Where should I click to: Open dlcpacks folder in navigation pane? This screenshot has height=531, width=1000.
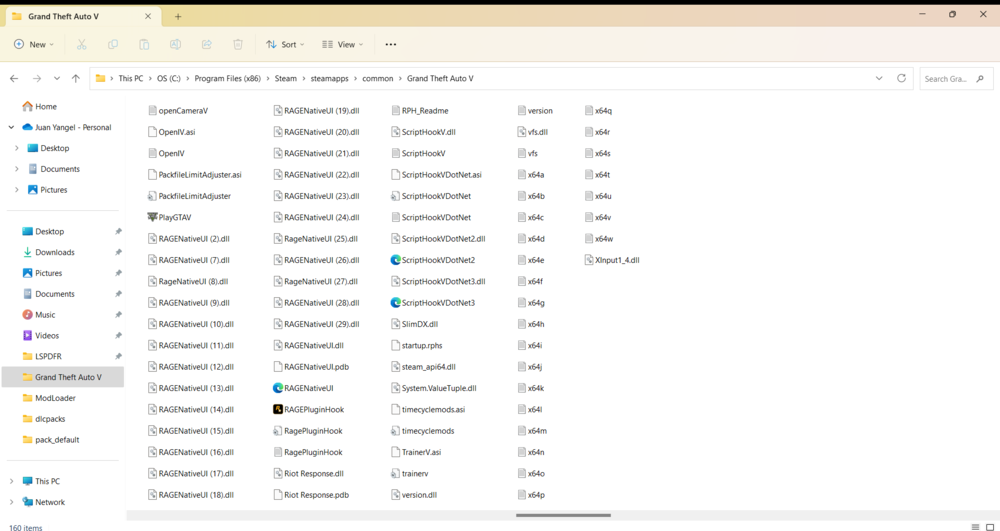pyautogui.click(x=43, y=419)
